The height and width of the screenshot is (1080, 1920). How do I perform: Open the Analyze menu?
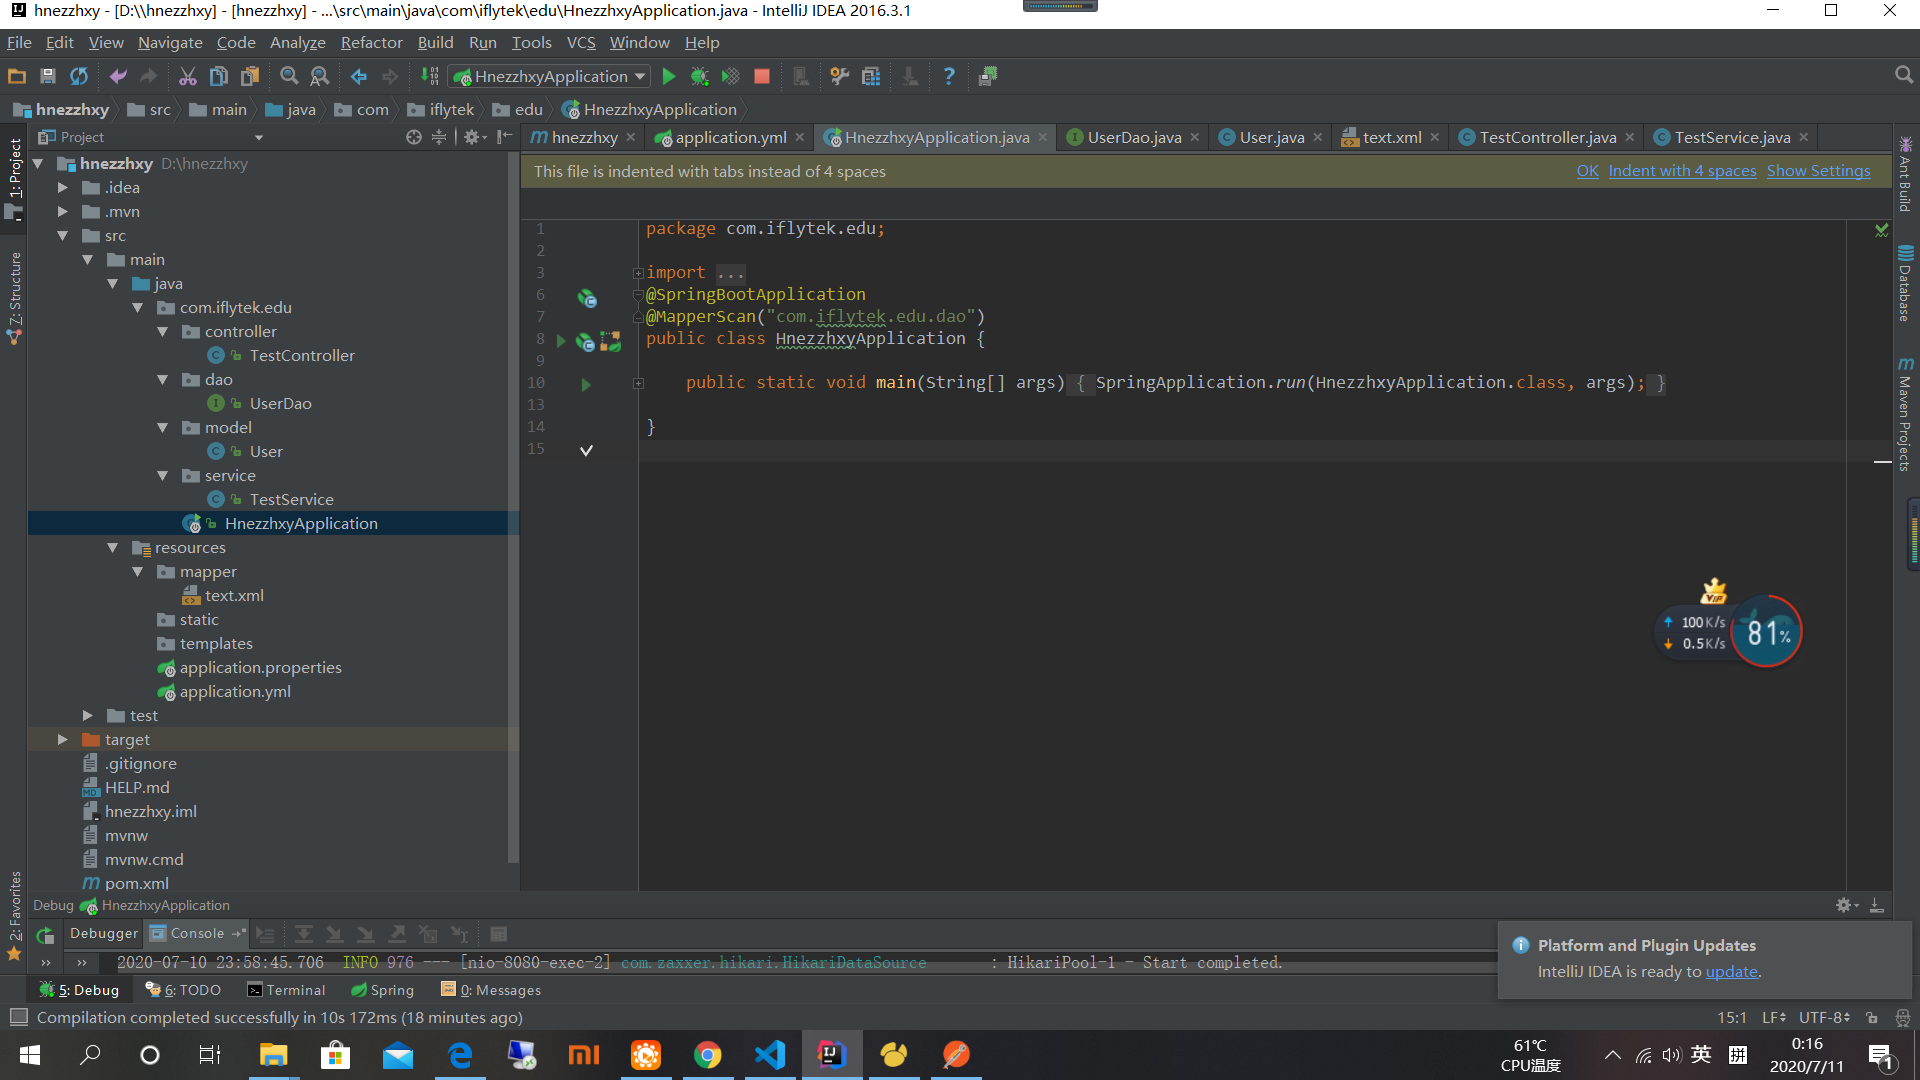298,42
